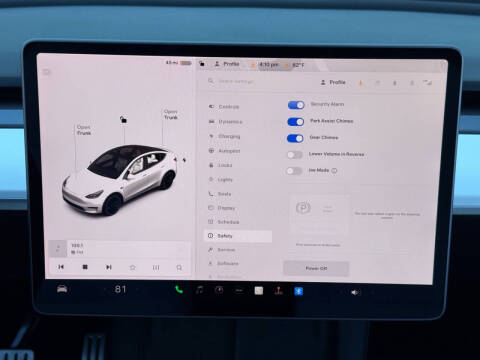Screen dimensions: 480x360
Task: Enable the Joe Mode switch
Action: coord(294,171)
